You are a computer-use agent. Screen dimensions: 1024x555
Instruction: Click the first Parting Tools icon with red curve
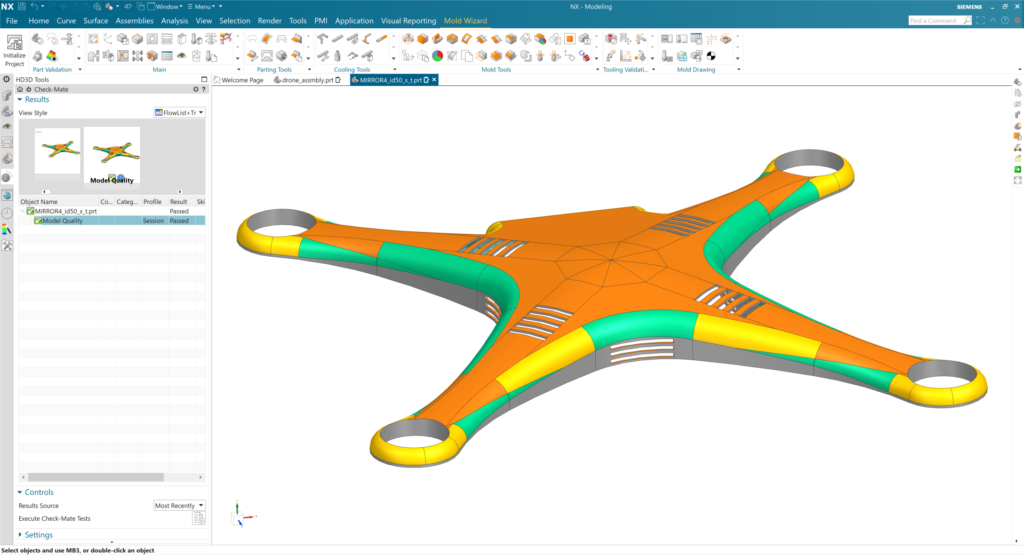[x=252, y=39]
